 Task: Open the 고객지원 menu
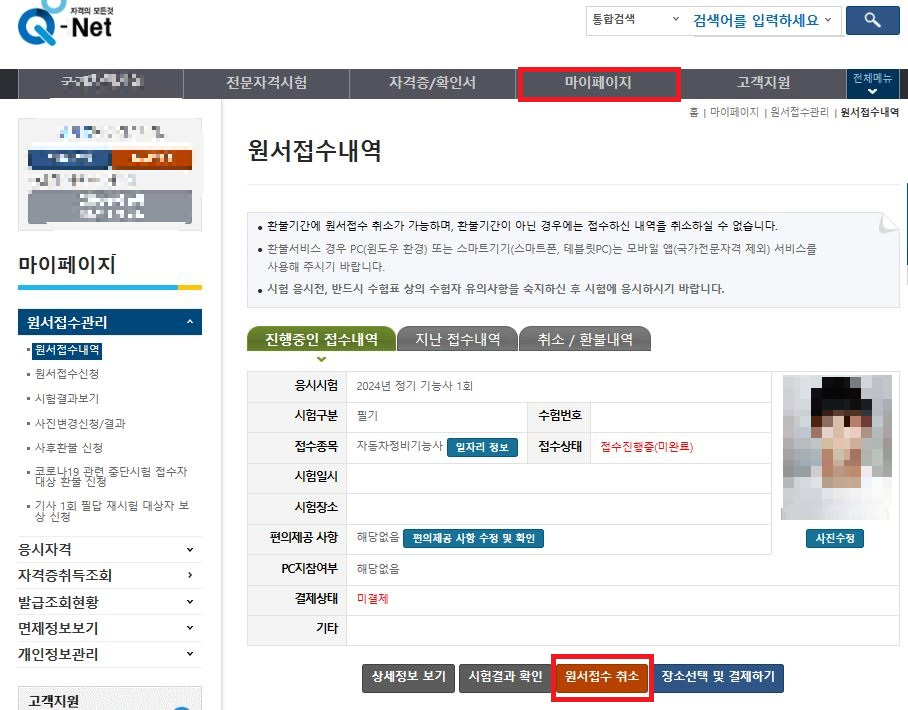point(761,84)
